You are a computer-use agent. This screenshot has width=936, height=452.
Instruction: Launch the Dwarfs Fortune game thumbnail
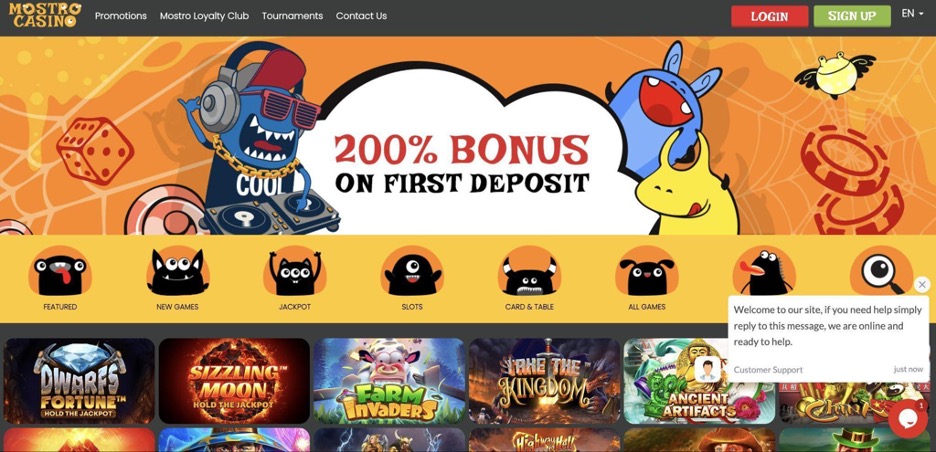click(x=79, y=381)
